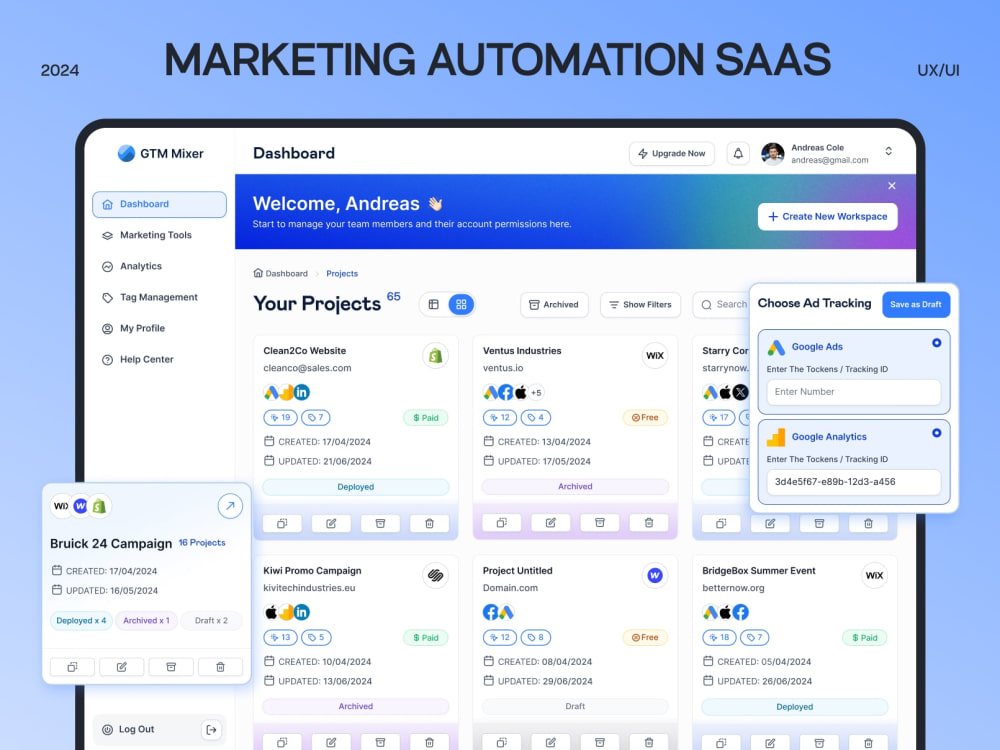Switch projects to list view layout

(434, 304)
